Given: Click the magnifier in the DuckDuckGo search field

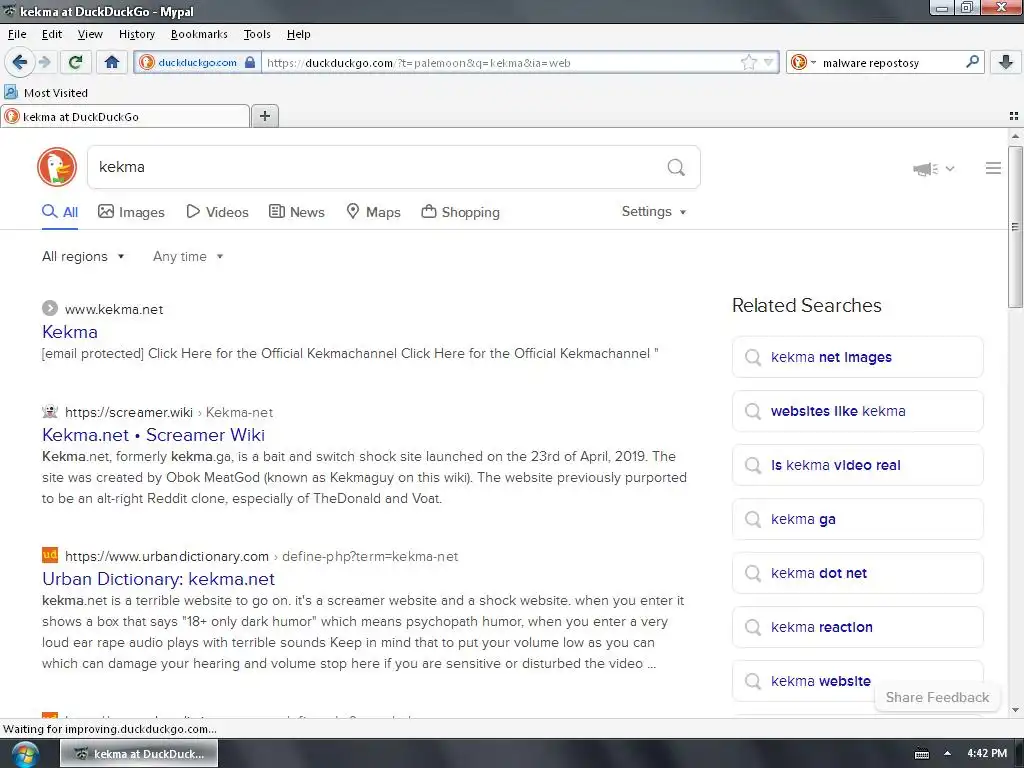Looking at the screenshot, I should tap(676, 168).
